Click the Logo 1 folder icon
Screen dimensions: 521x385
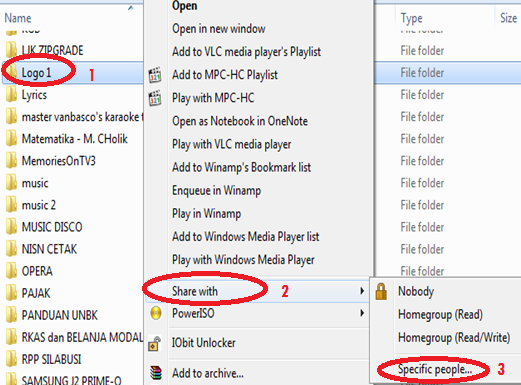click(11, 72)
